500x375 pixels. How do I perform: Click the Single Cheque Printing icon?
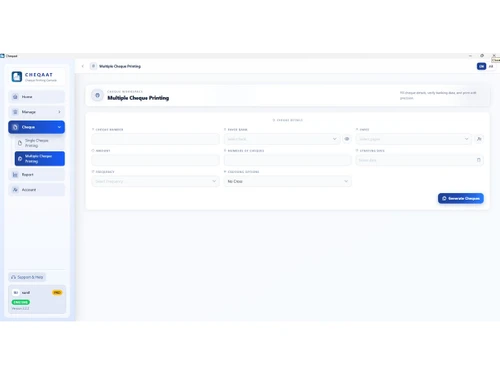(x=20, y=143)
